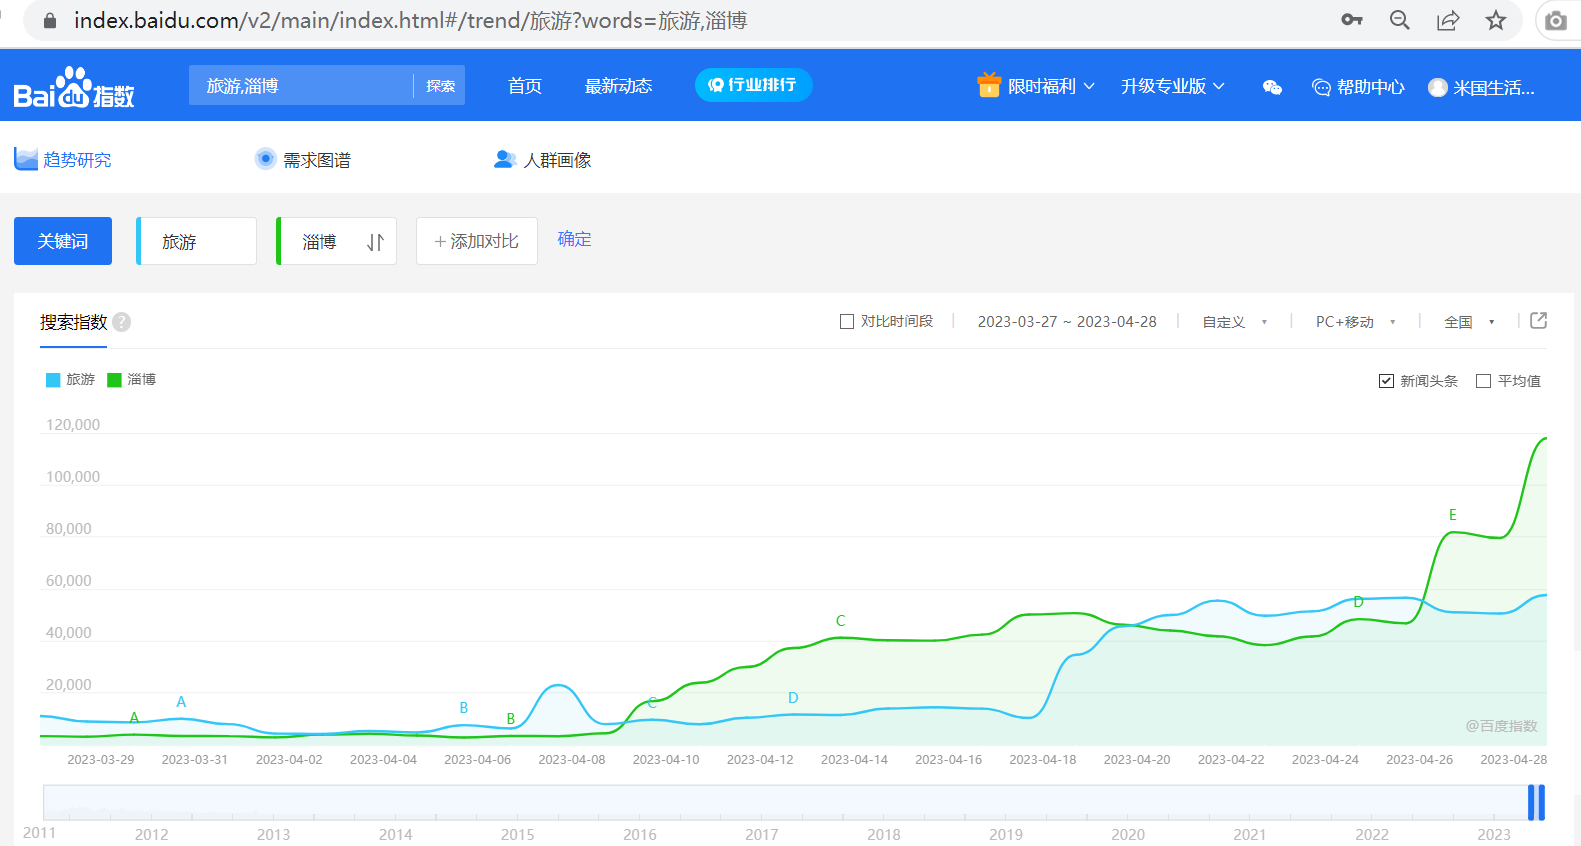Open the PC+移动 device dropdown
Screen dimensions: 1581x846
pos(1354,322)
